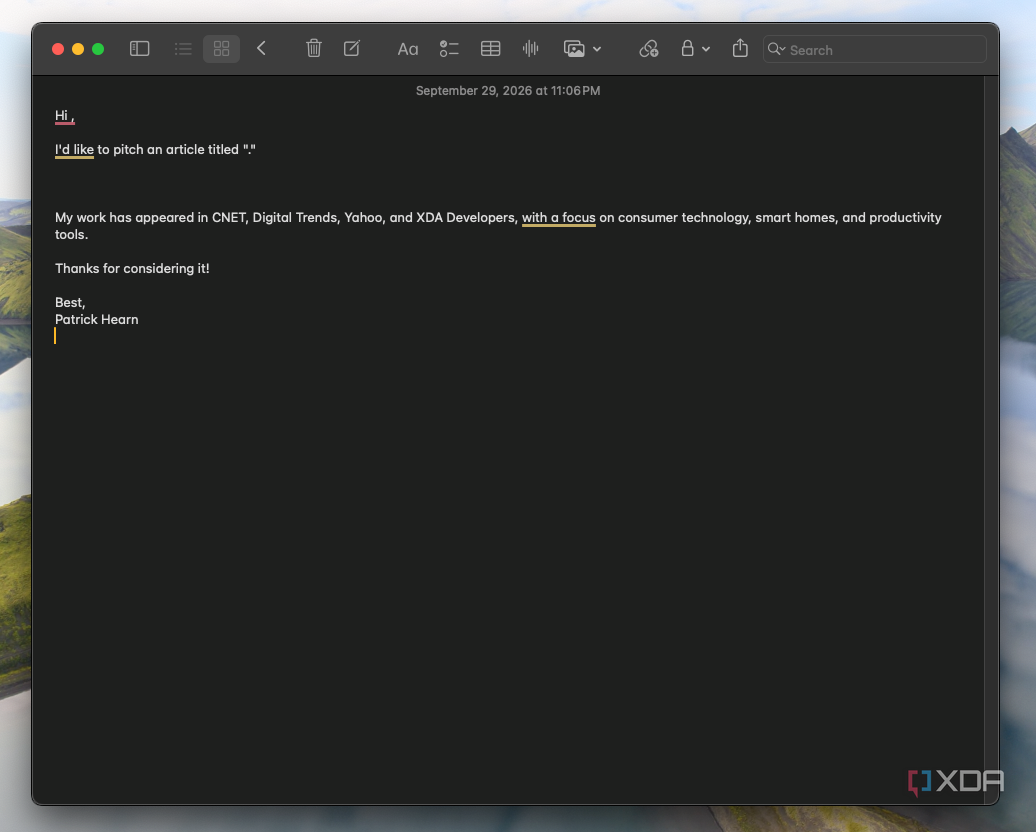Image resolution: width=1036 pixels, height=832 pixels.
Task: Click the words "XDA Developers"
Action: click(x=466, y=218)
